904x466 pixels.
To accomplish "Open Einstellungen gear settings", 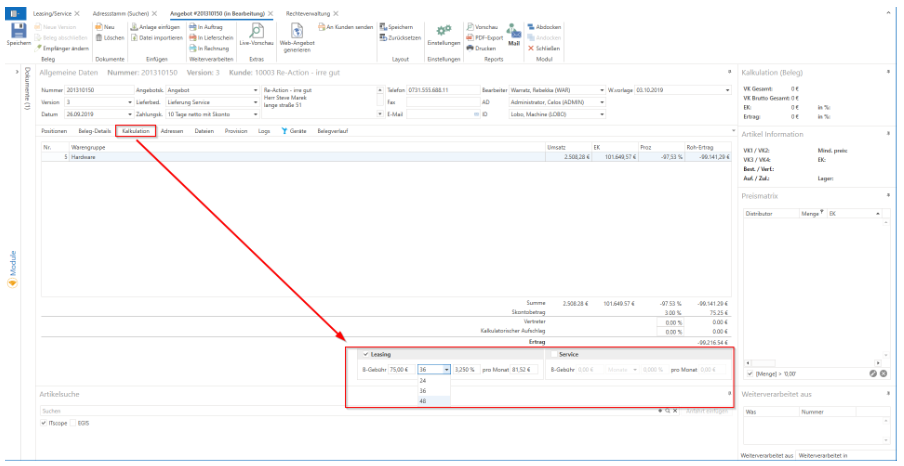I will pos(443,34).
